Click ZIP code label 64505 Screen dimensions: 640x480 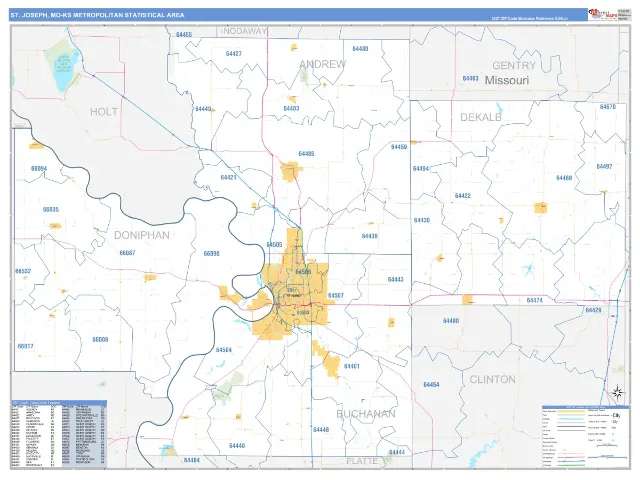pyautogui.click(x=274, y=245)
